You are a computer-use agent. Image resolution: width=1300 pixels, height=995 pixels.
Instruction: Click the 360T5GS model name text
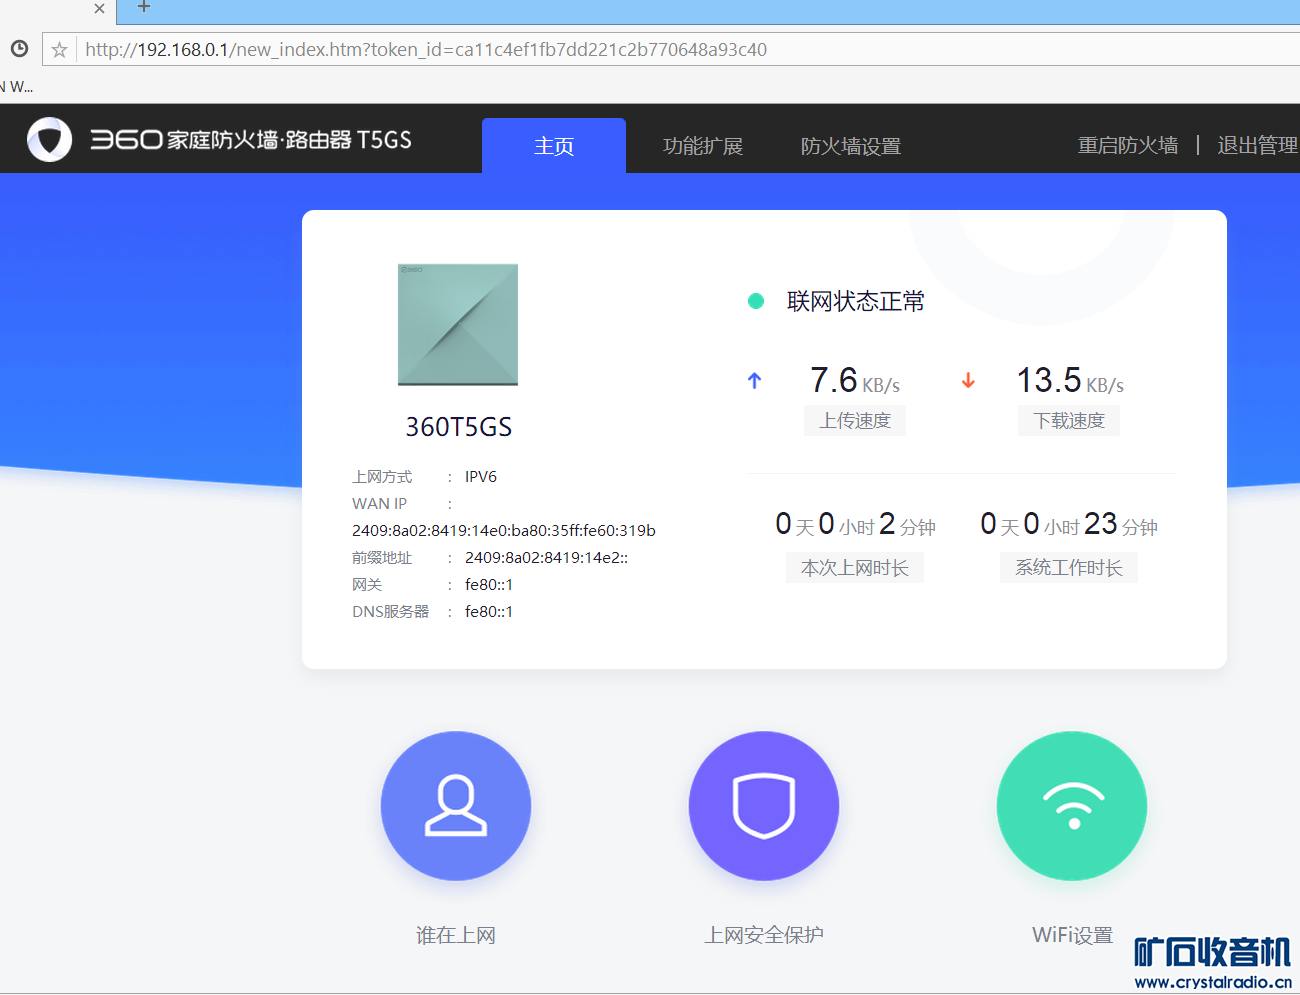point(459,427)
